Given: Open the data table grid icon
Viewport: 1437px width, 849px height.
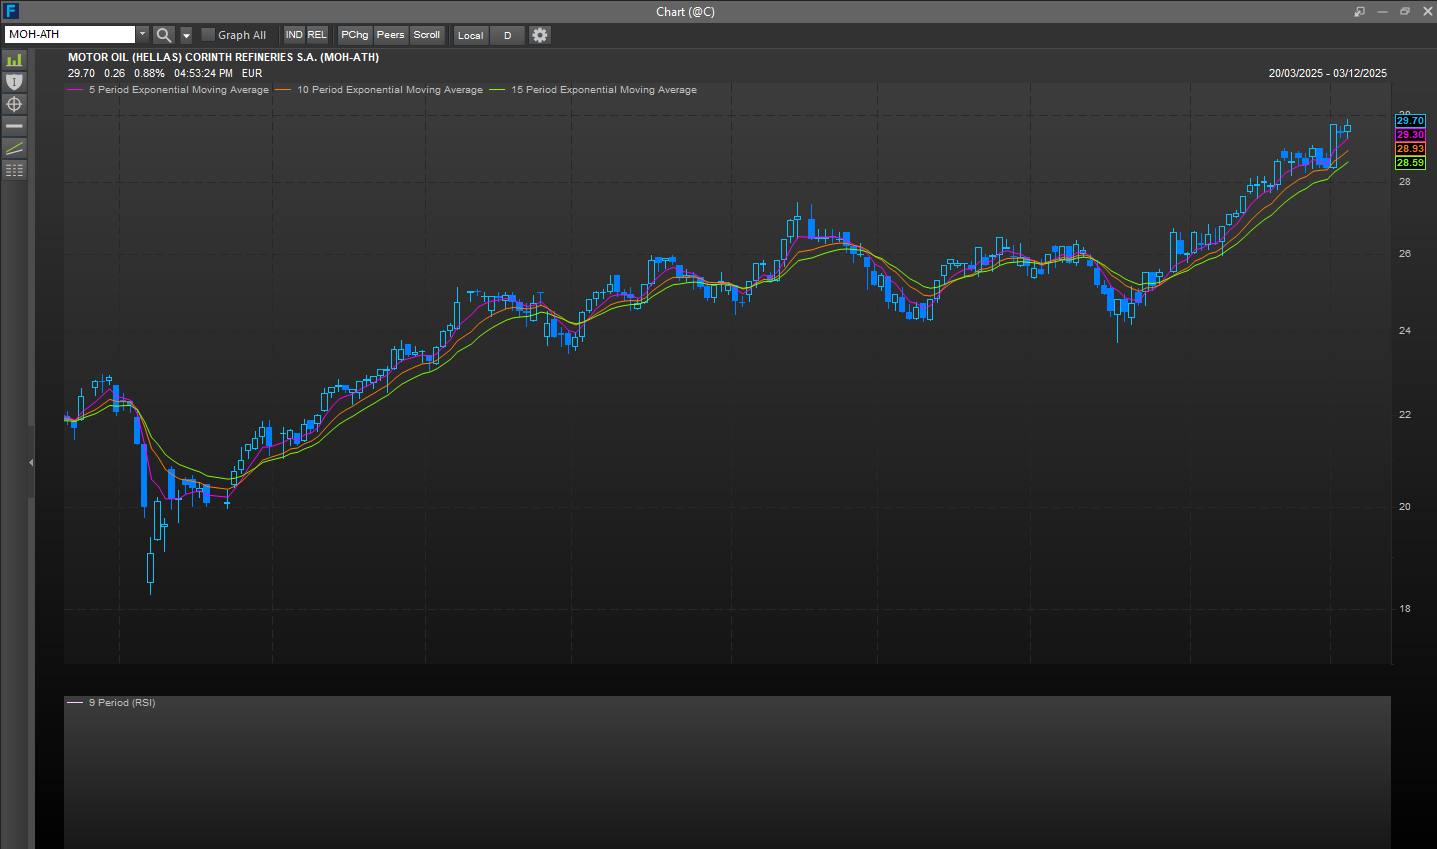Looking at the screenshot, I should click(x=14, y=170).
